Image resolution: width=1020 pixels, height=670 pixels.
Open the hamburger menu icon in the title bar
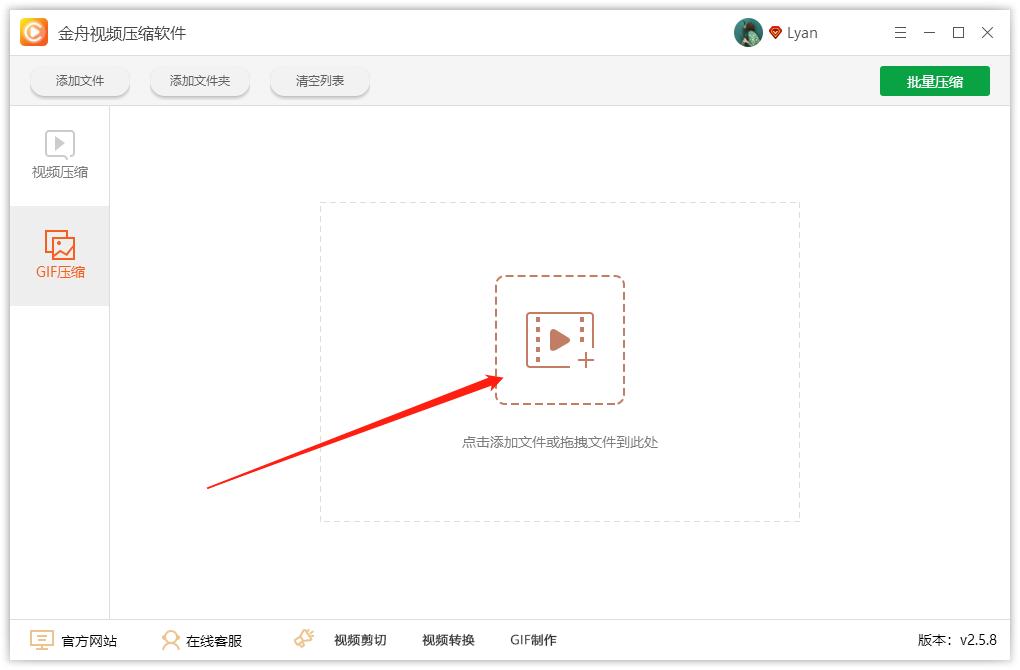pyautogui.click(x=900, y=33)
